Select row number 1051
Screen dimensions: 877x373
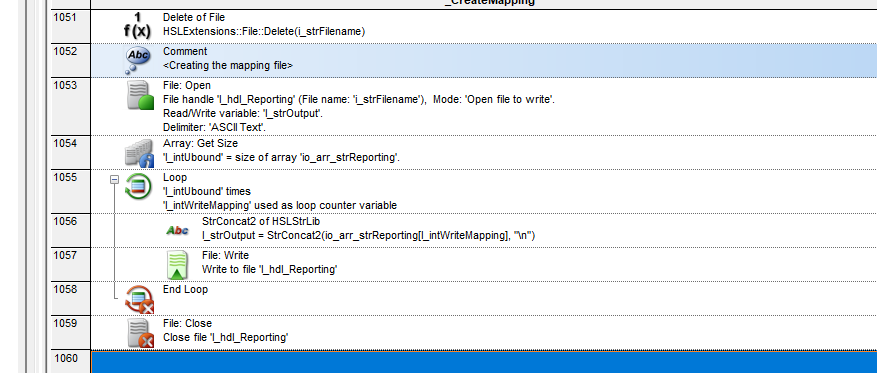click(x=71, y=26)
